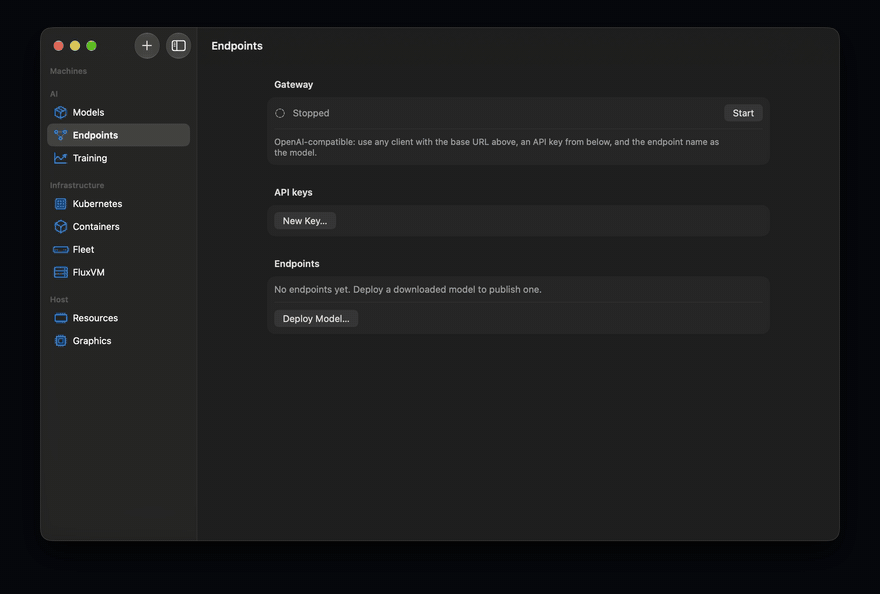This screenshot has height=594, width=880.
Task: Start the Gateway
Action: pos(742,113)
